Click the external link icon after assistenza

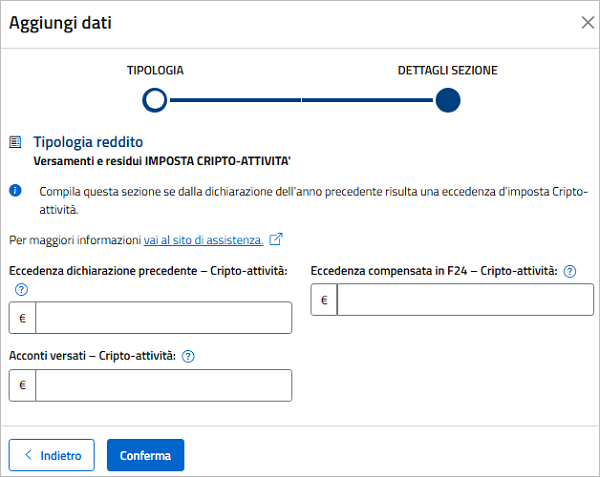click(x=277, y=240)
